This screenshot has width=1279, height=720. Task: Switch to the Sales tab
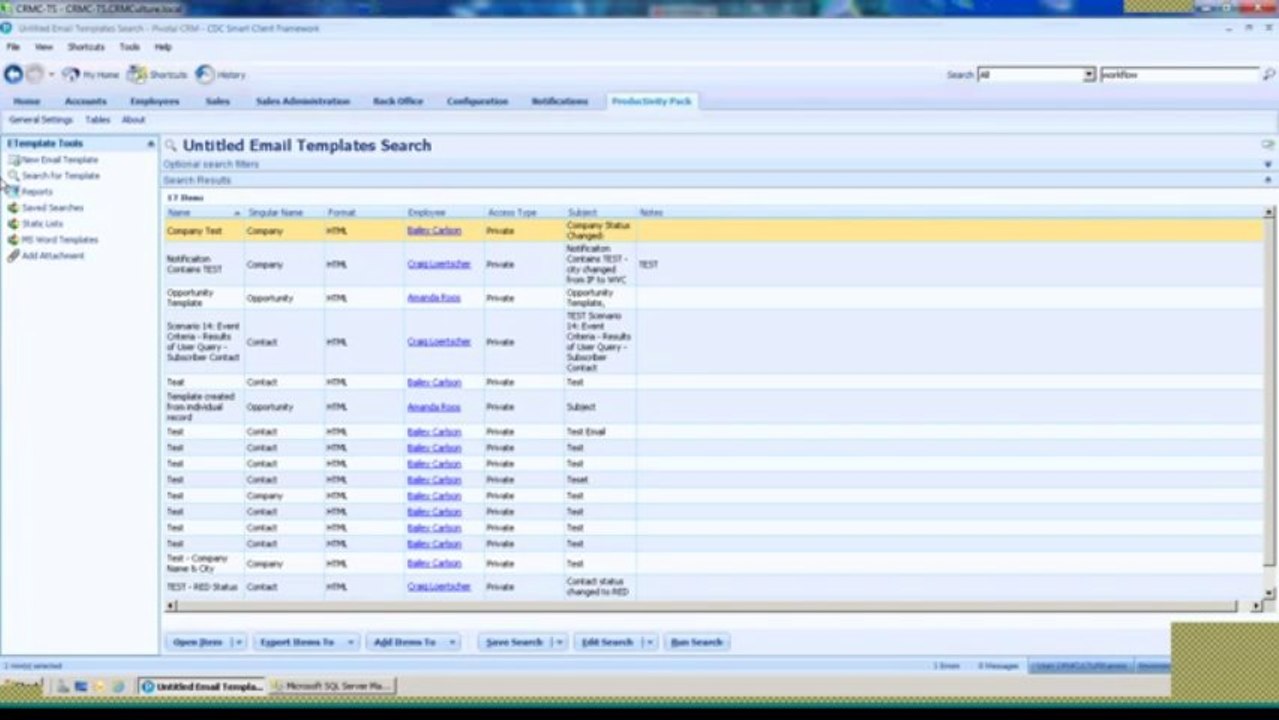[x=218, y=102]
